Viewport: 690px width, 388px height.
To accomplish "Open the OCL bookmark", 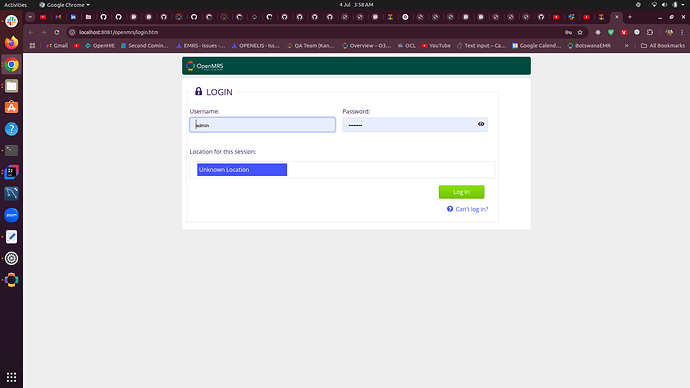I will click(407, 45).
